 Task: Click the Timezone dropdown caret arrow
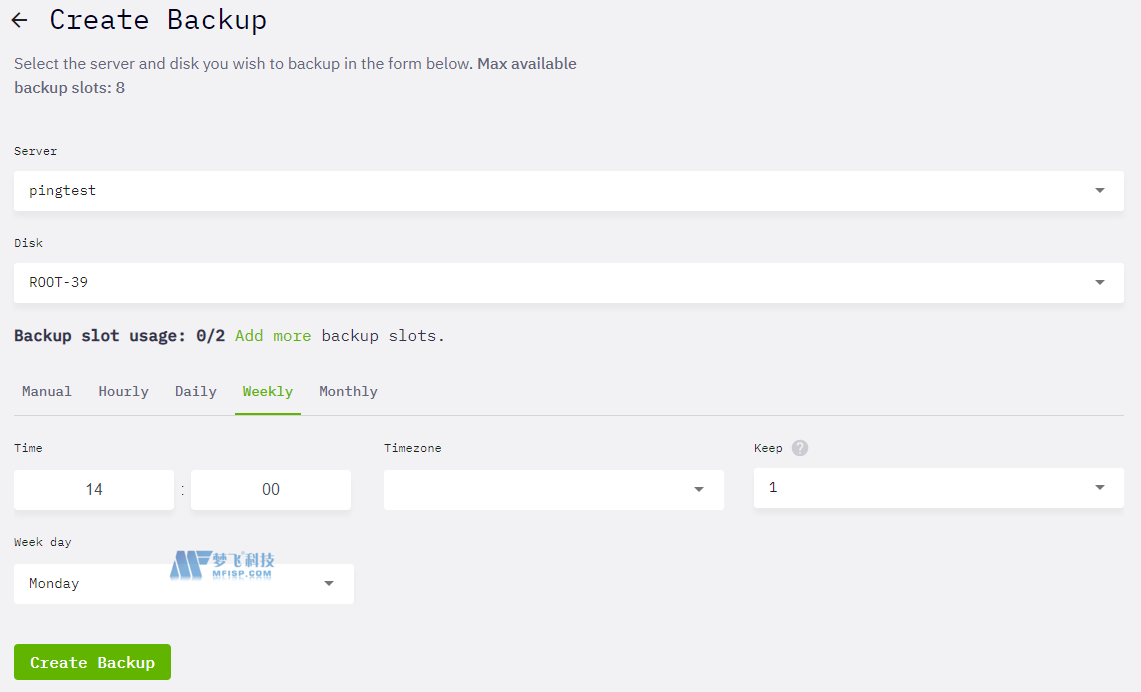click(699, 490)
